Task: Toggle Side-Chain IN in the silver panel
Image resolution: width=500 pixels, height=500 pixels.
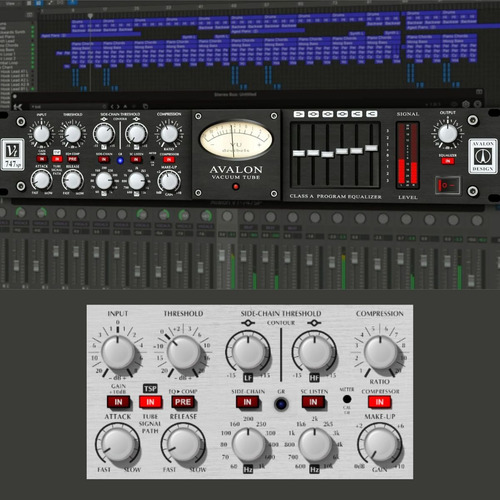Action: pyautogui.click(x=247, y=402)
